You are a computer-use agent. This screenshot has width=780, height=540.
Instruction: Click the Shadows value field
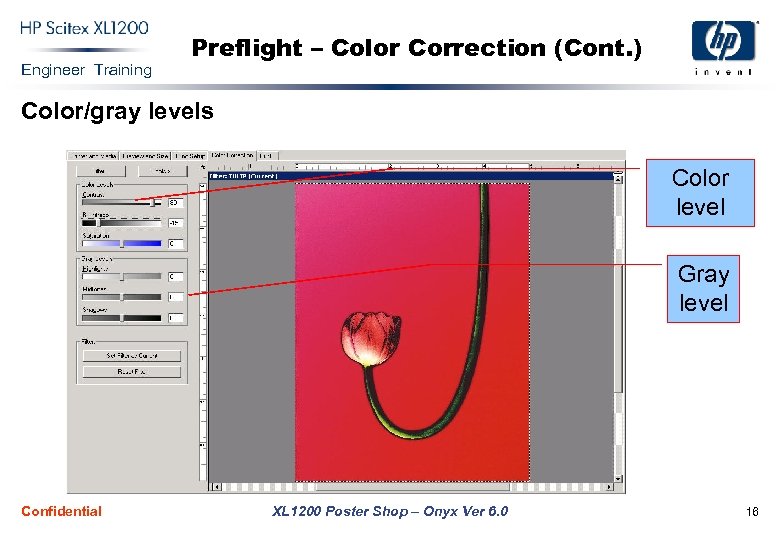point(176,318)
